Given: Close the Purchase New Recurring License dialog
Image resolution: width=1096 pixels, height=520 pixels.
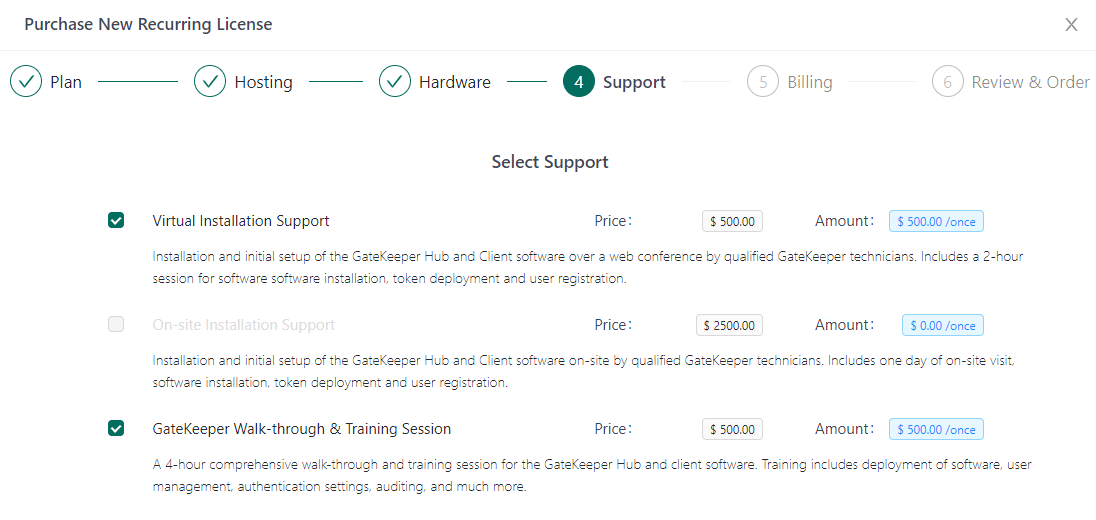Looking at the screenshot, I should tap(1071, 25).
